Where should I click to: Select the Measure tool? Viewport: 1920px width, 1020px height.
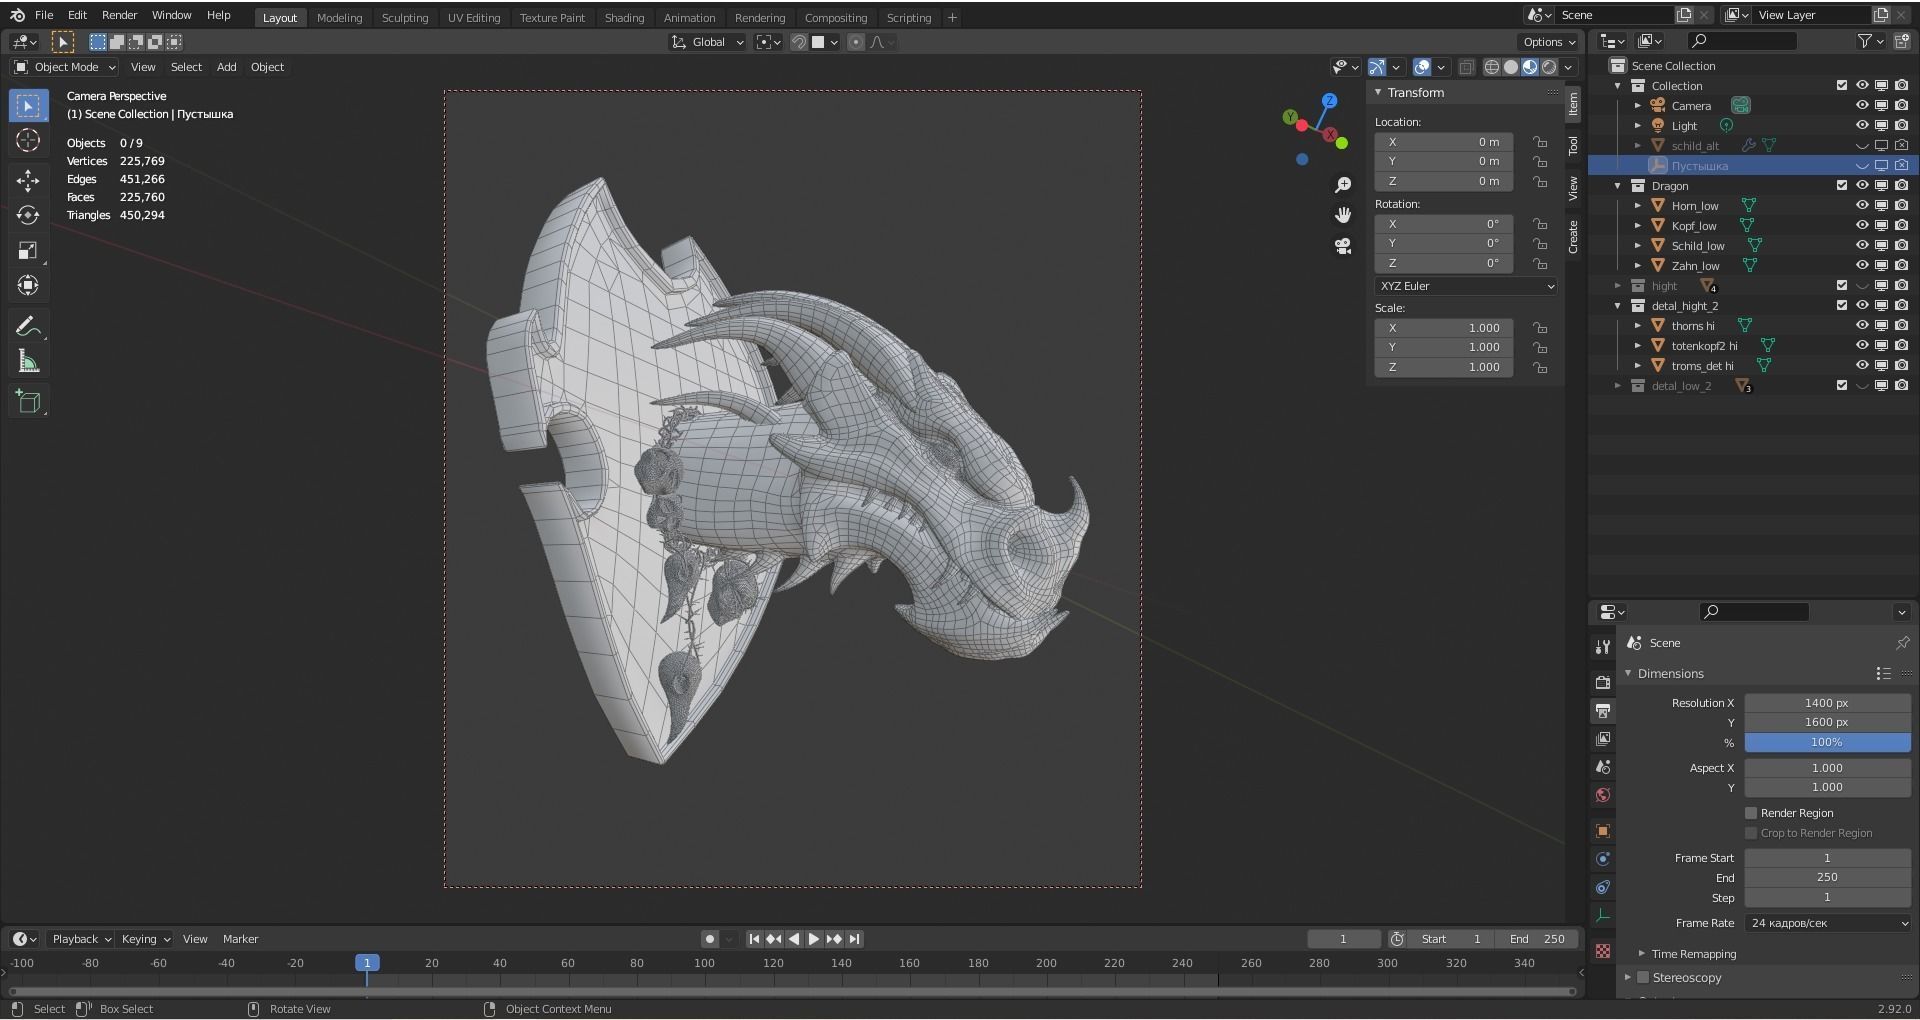pos(28,361)
